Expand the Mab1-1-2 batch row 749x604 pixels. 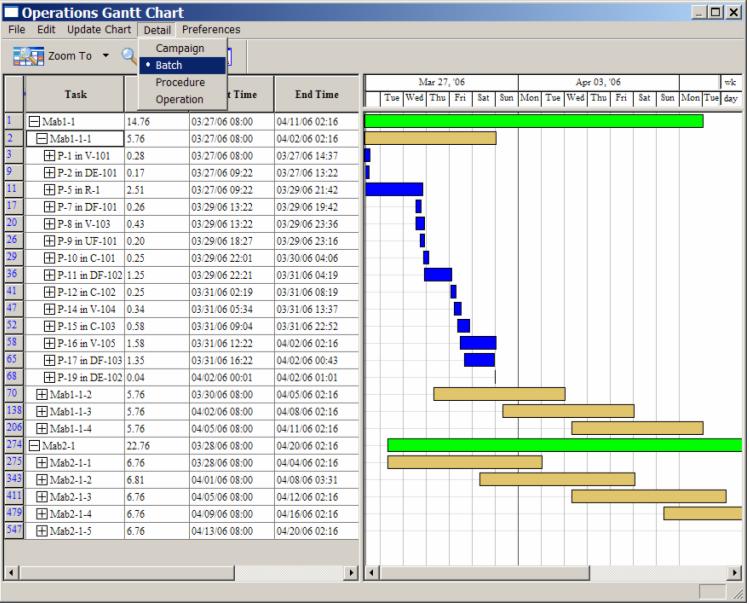(42, 394)
